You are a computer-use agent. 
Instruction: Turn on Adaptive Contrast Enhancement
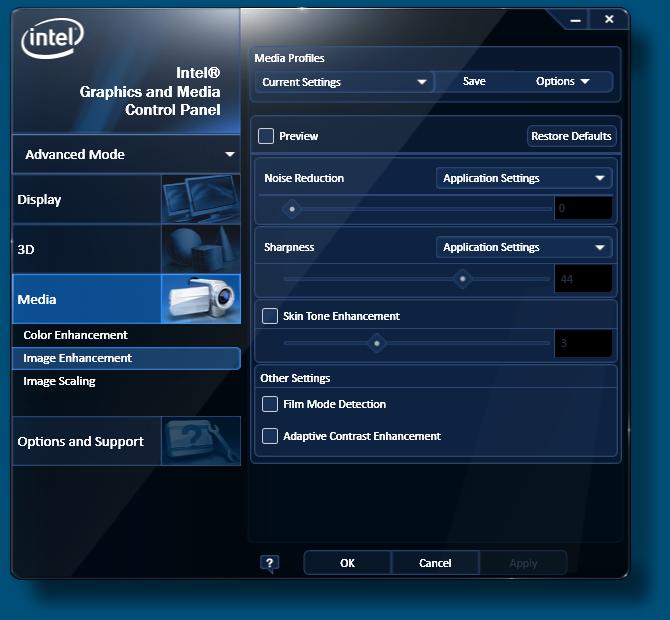click(x=270, y=436)
